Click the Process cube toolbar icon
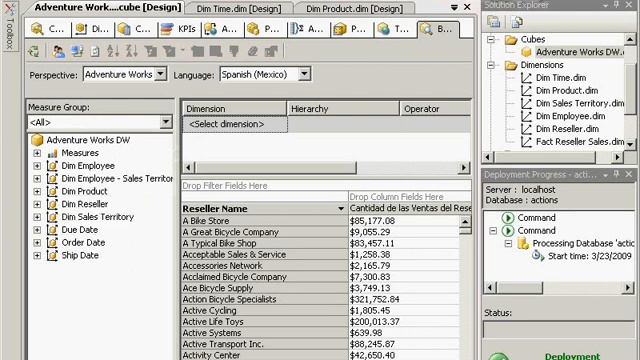 click(34, 51)
